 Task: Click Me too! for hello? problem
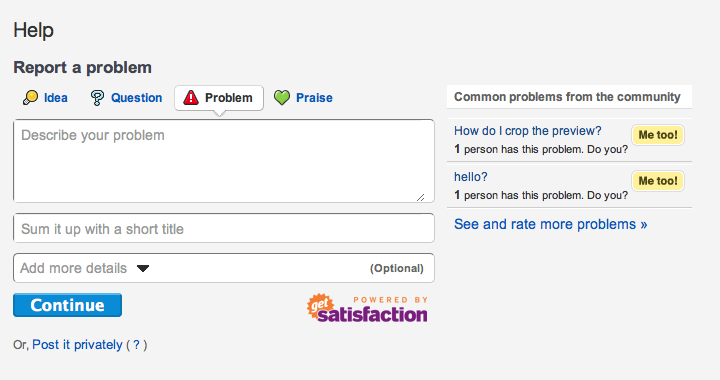pyautogui.click(x=658, y=181)
